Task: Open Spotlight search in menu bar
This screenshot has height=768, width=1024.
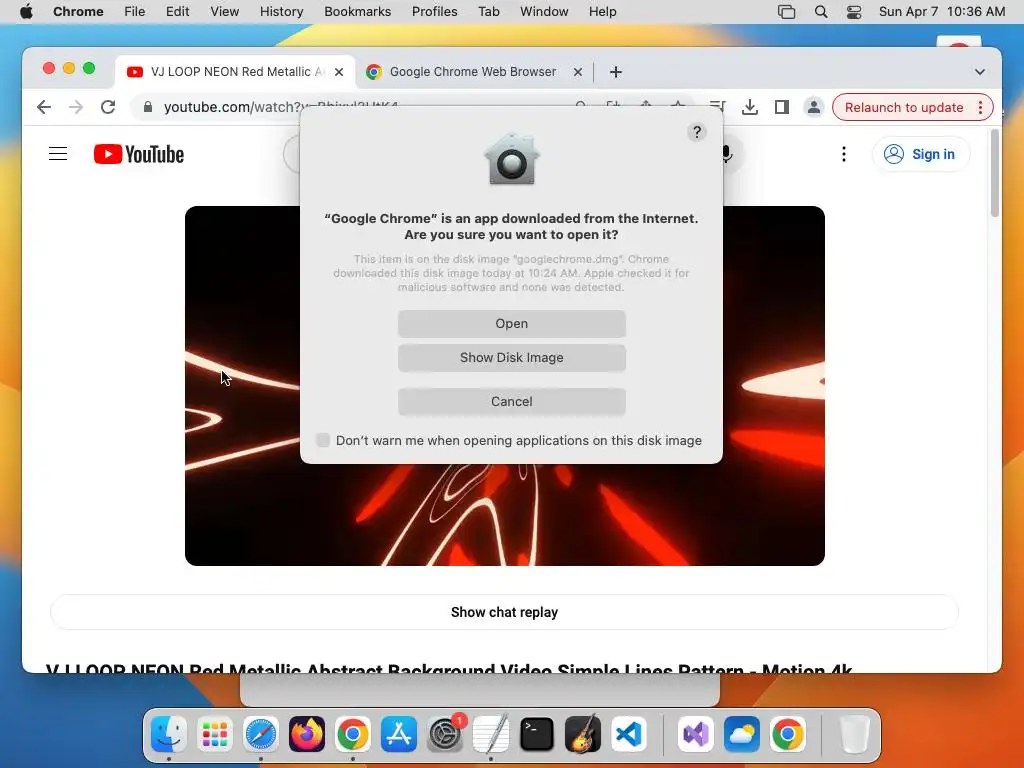Action: 821,12
